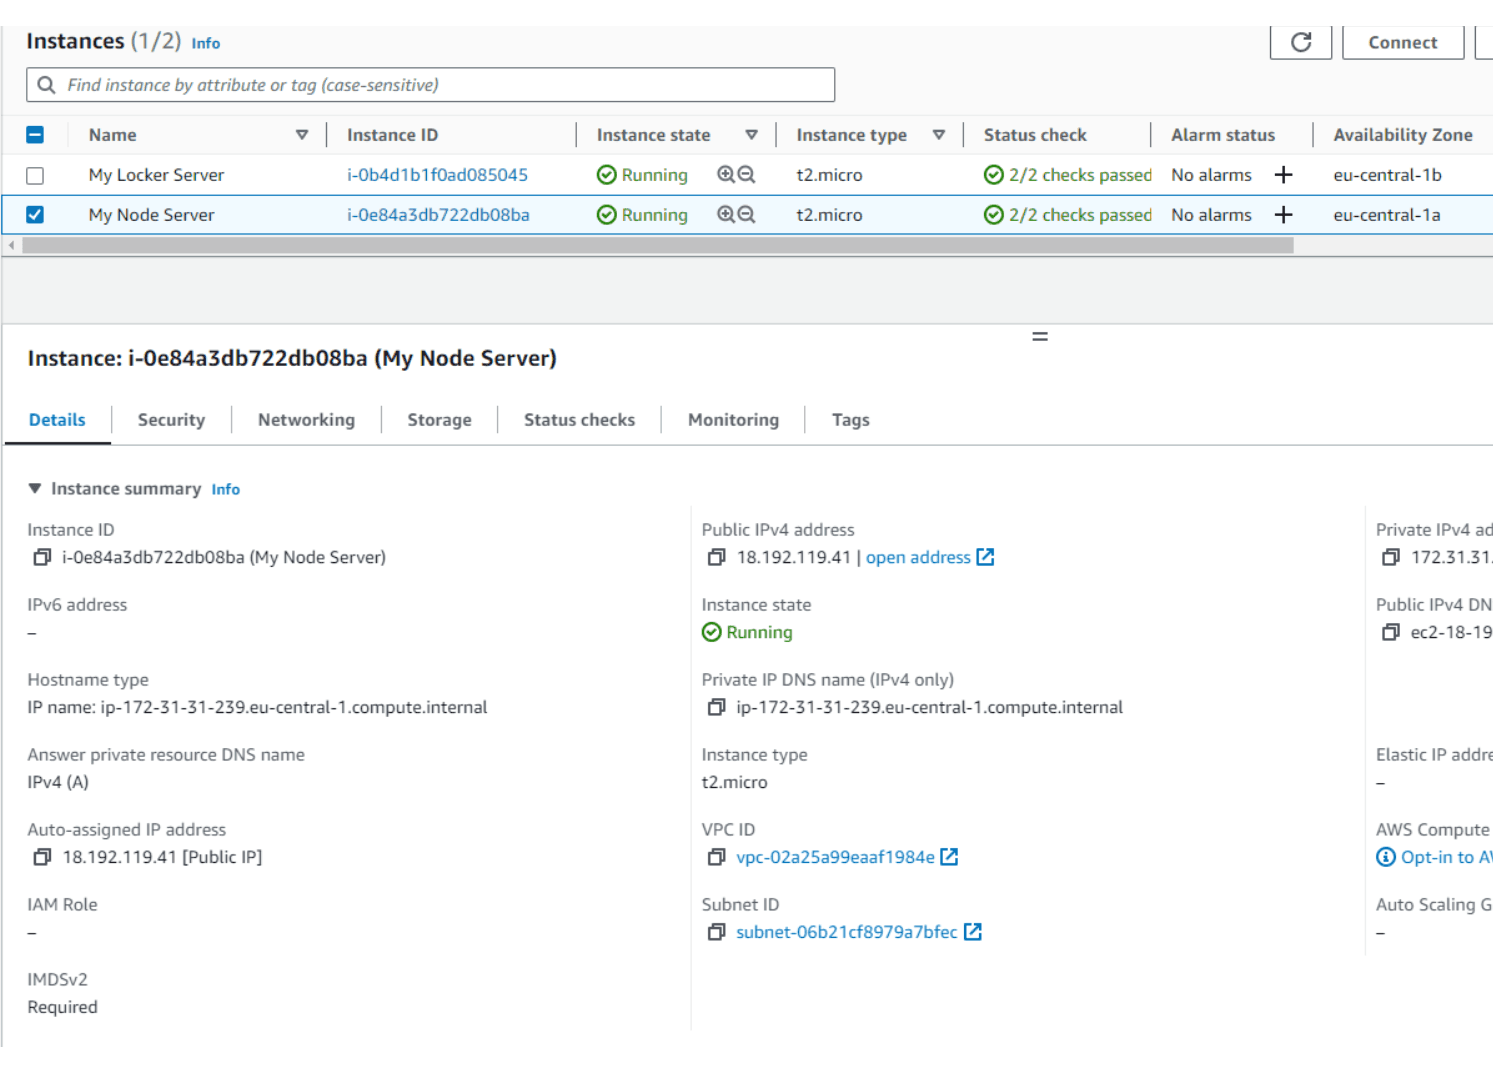Copy the Public IPv4 address 18.192.119.41
Image resolution: width=1495 pixels, height=1085 pixels.
tap(716, 557)
